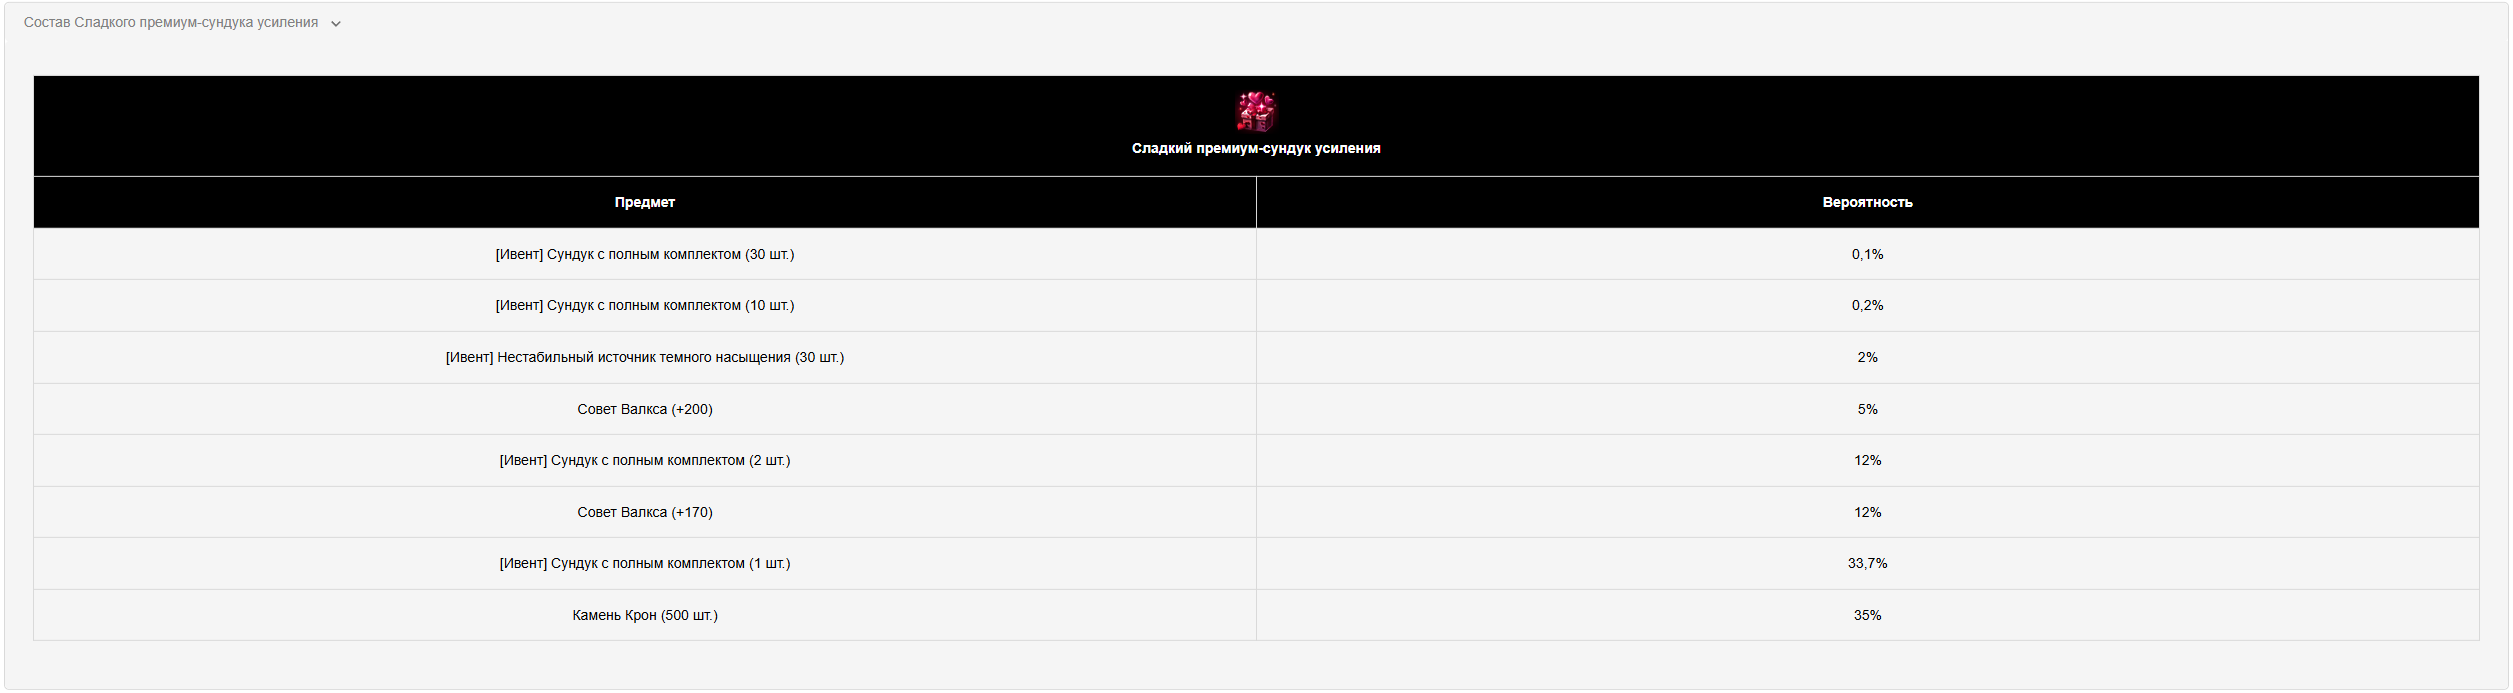The height and width of the screenshot is (693, 2513).
Task: Click the Сладкий премиум-сундук усиления title text
Action: coord(1256,148)
